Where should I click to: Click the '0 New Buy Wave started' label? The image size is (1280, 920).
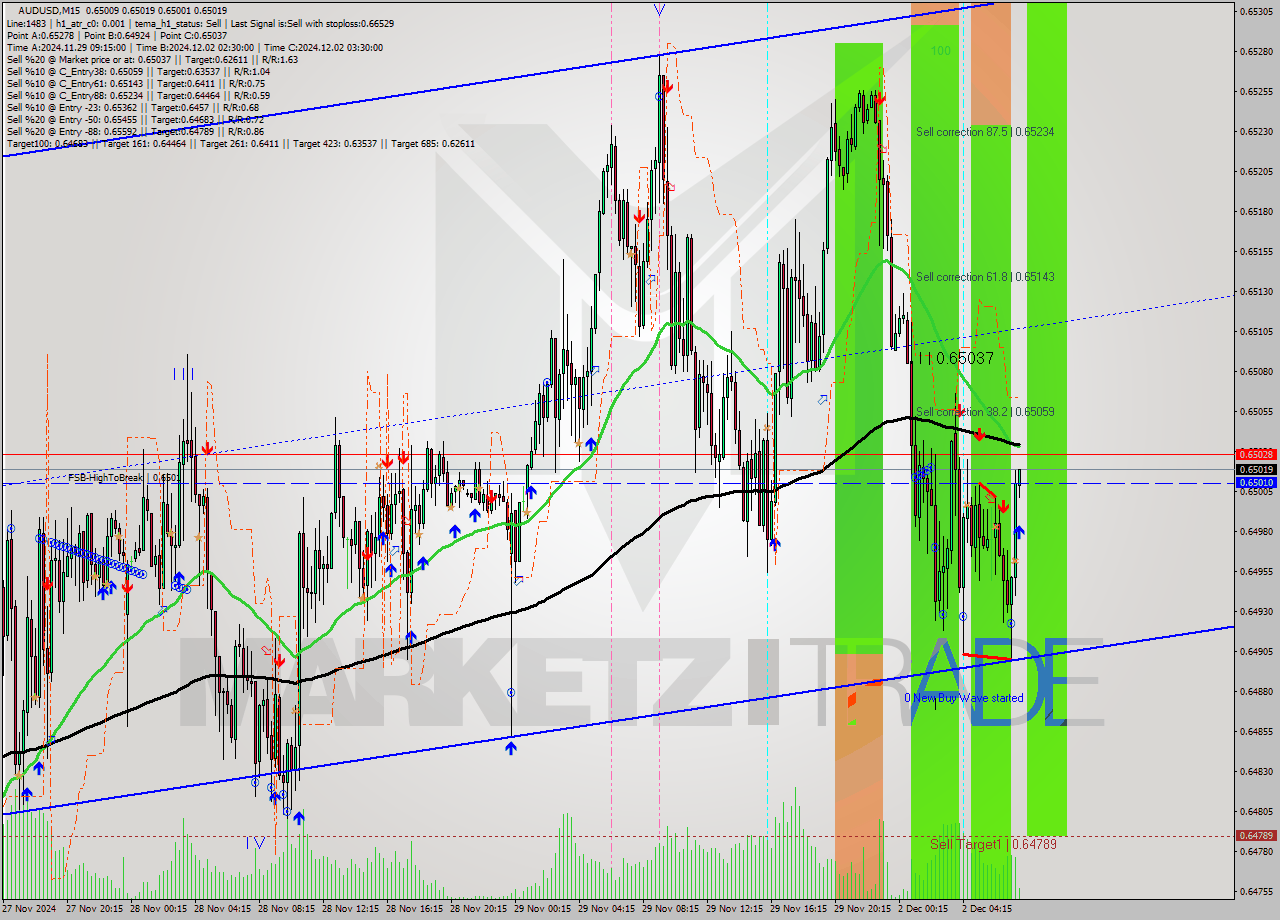[964, 698]
